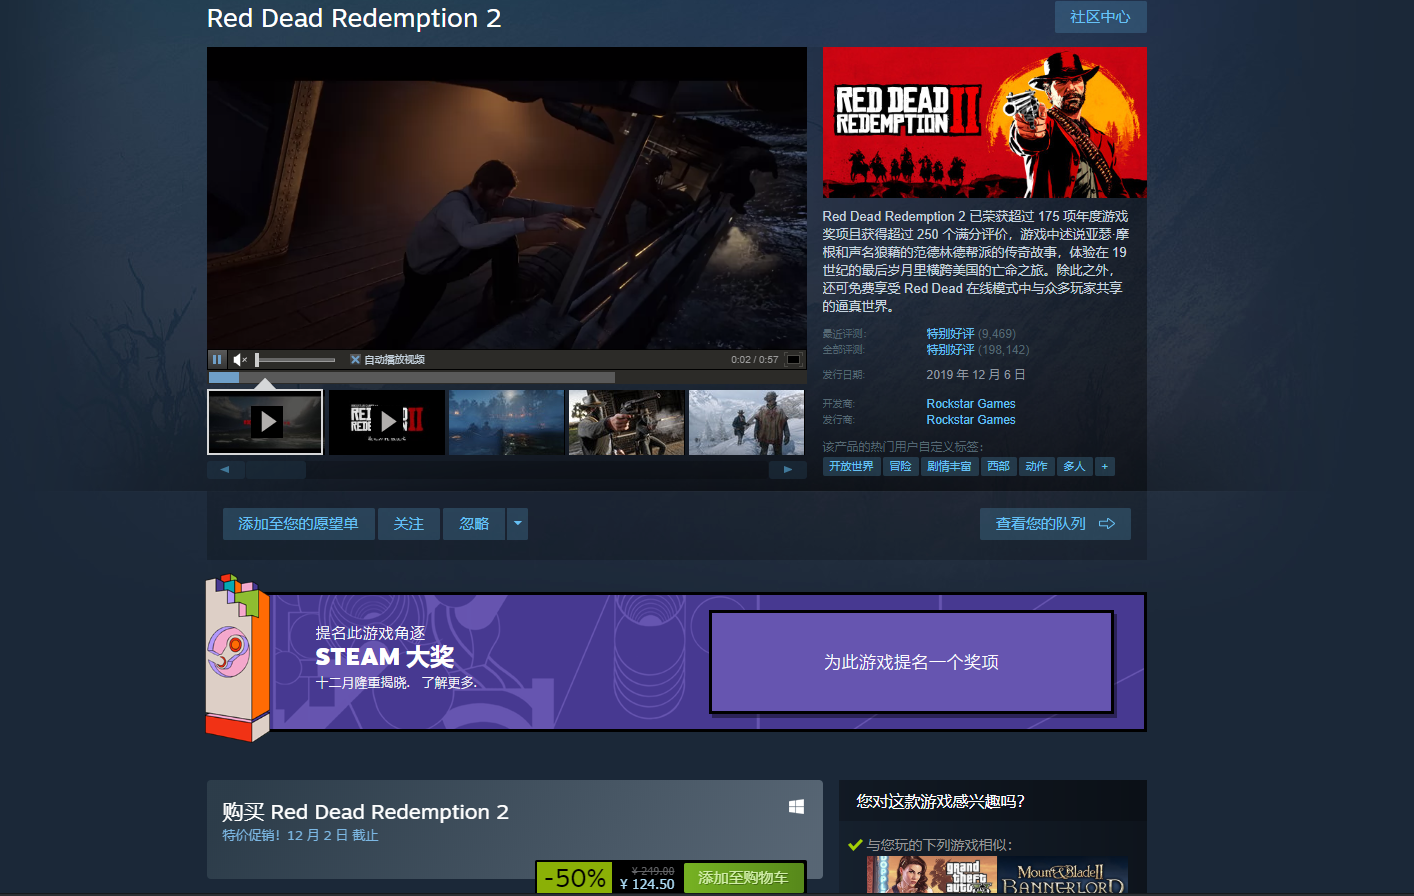Click the 特价促销! 12 月 2 日 截止 text
This screenshot has height=896, width=1414.
point(300,835)
